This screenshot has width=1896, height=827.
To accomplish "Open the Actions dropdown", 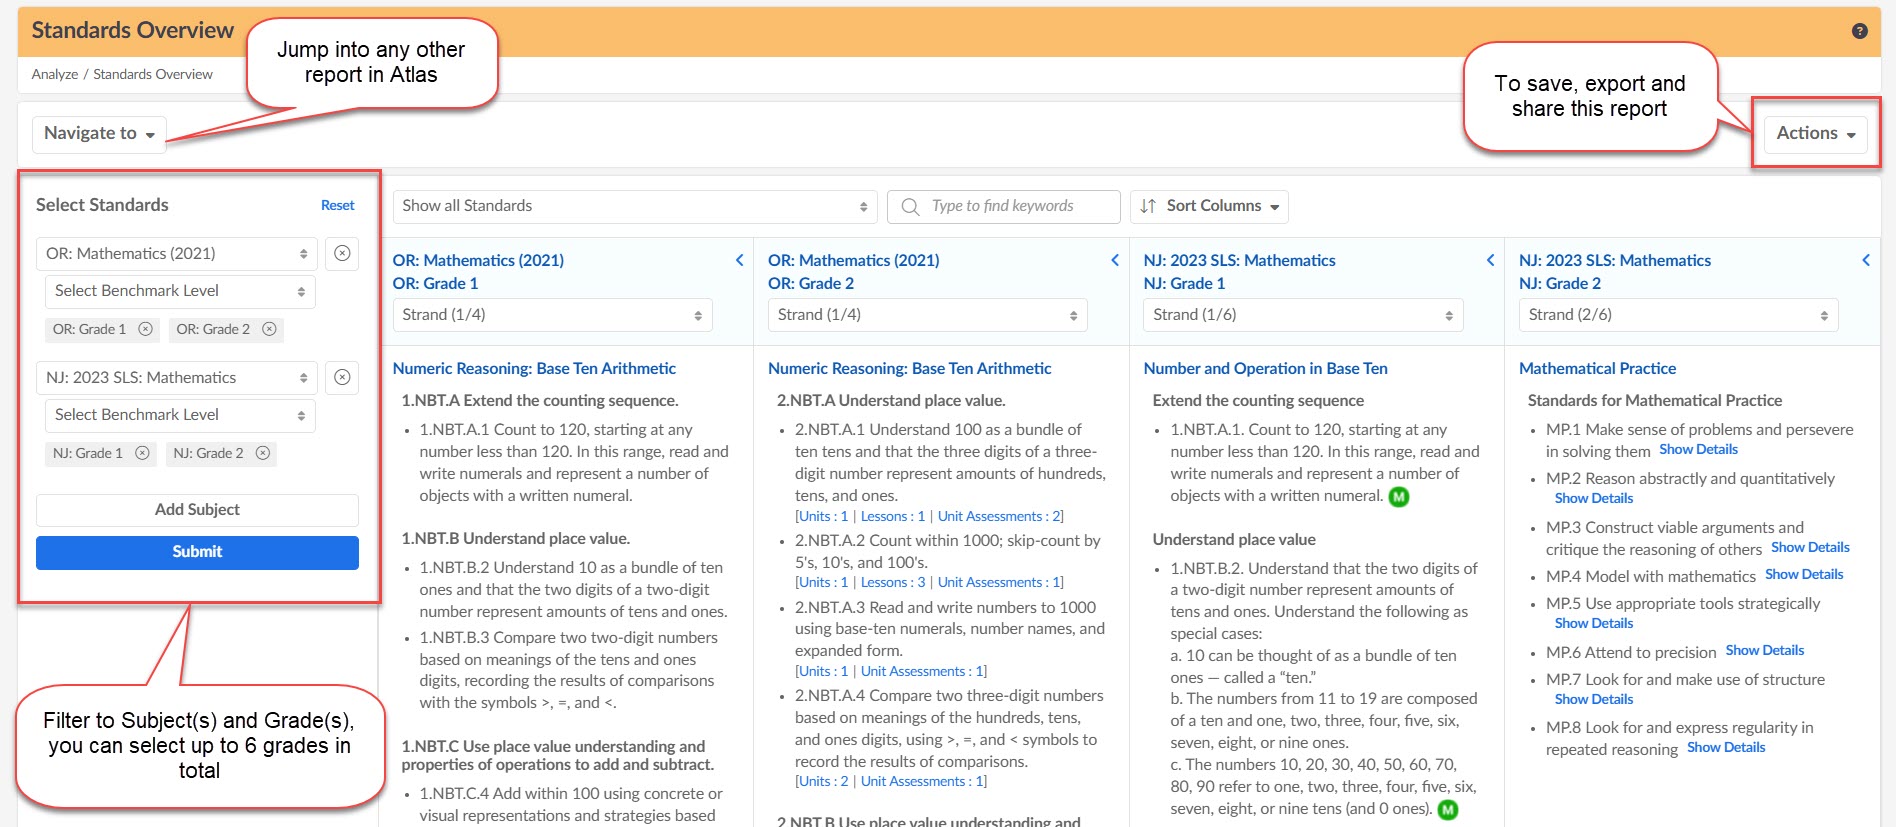I will [1815, 134].
